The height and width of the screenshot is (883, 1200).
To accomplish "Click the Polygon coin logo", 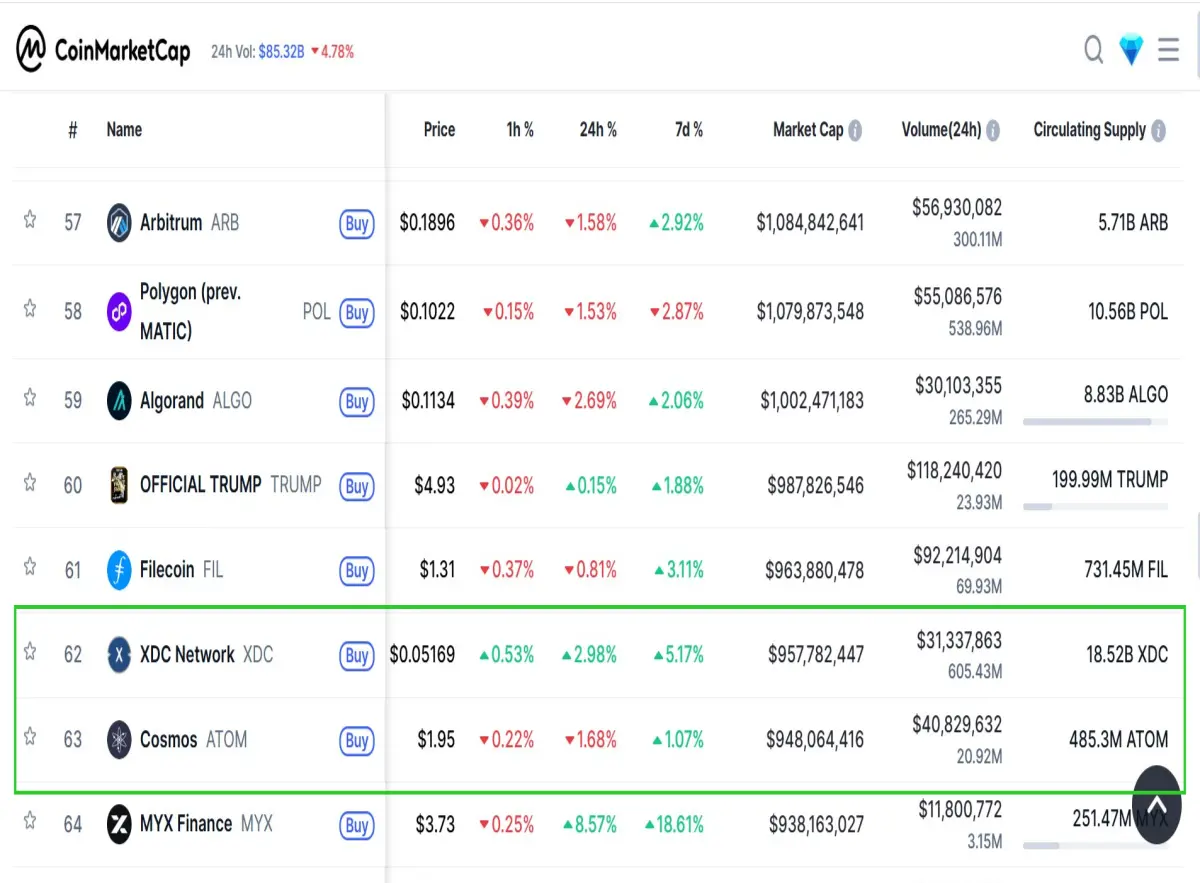I will click(119, 312).
